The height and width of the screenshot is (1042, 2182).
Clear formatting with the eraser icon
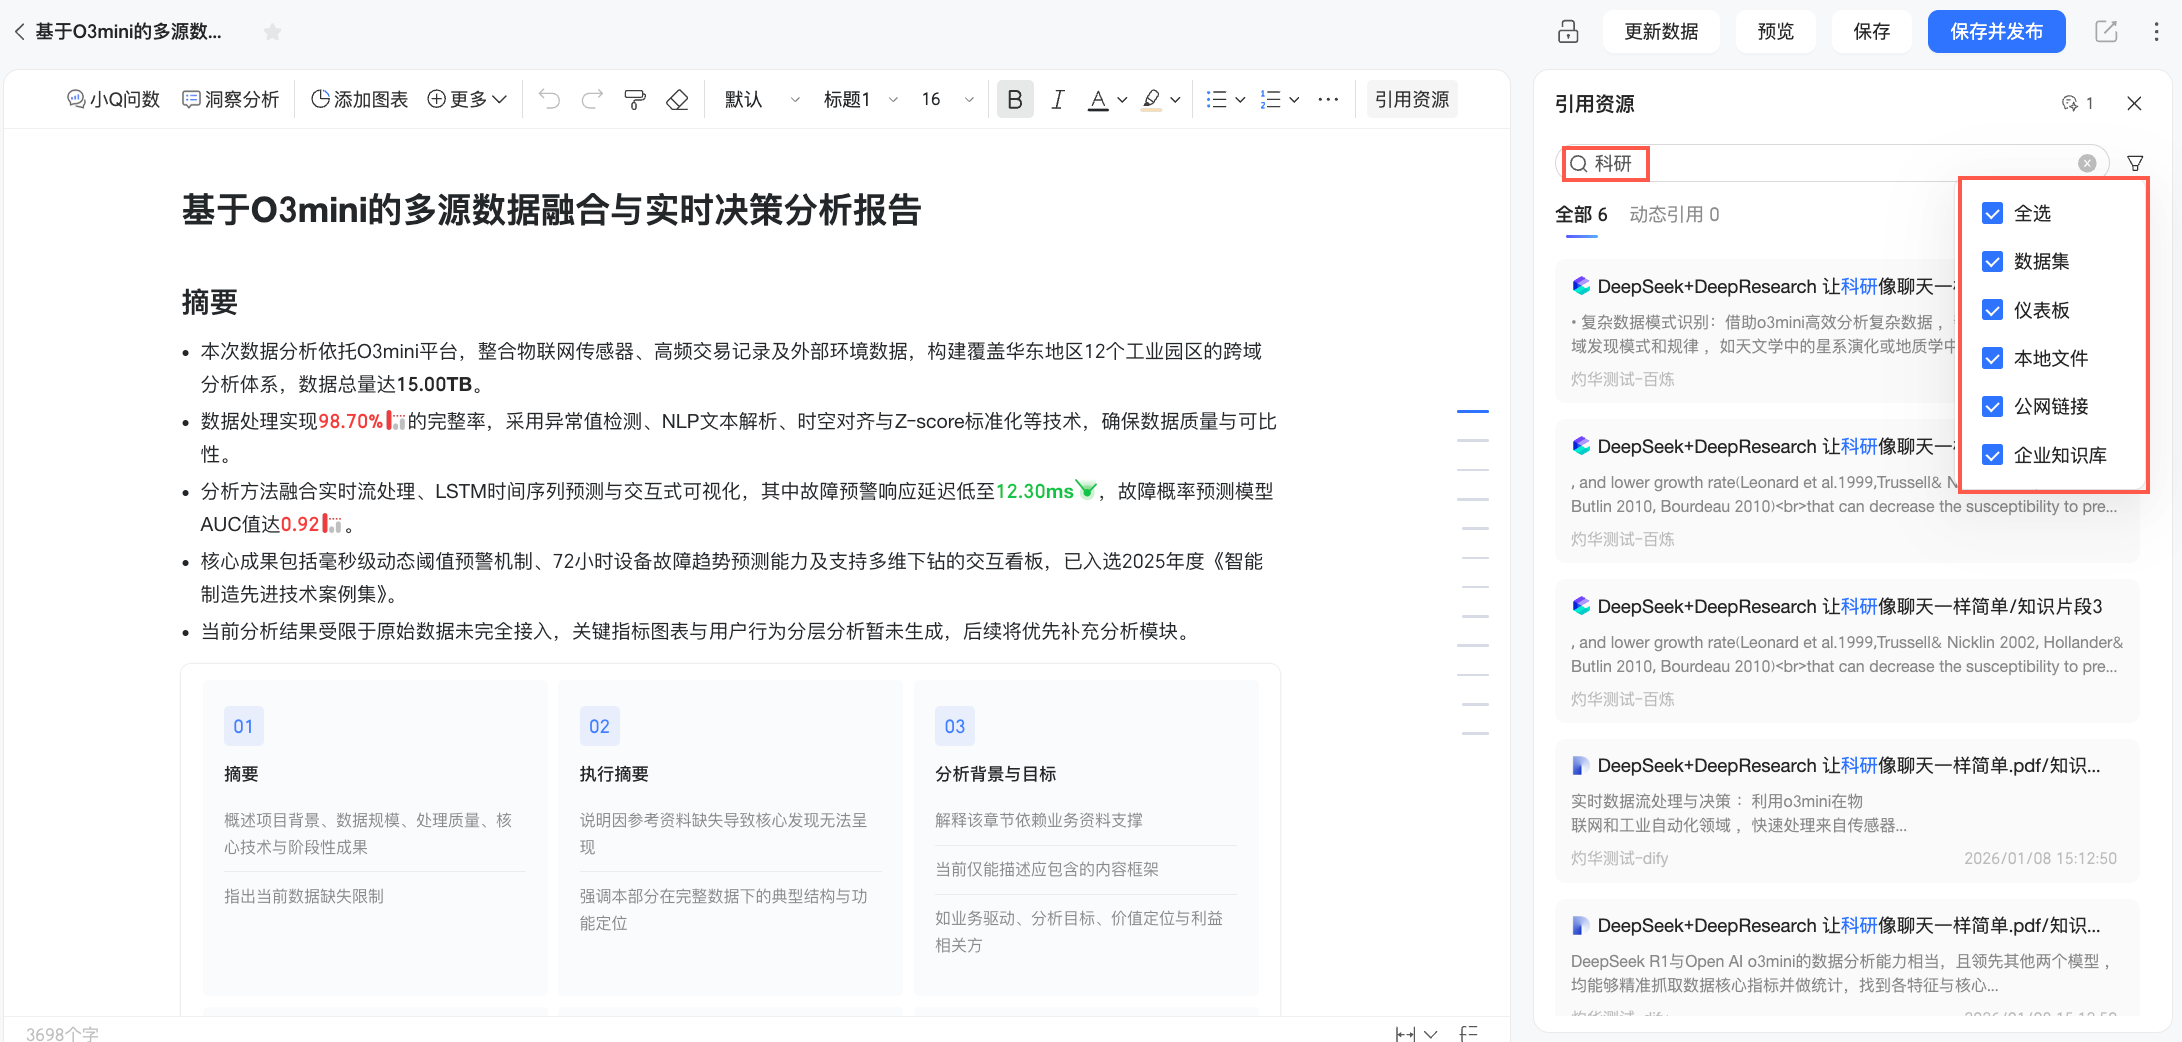tap(678, 99)
